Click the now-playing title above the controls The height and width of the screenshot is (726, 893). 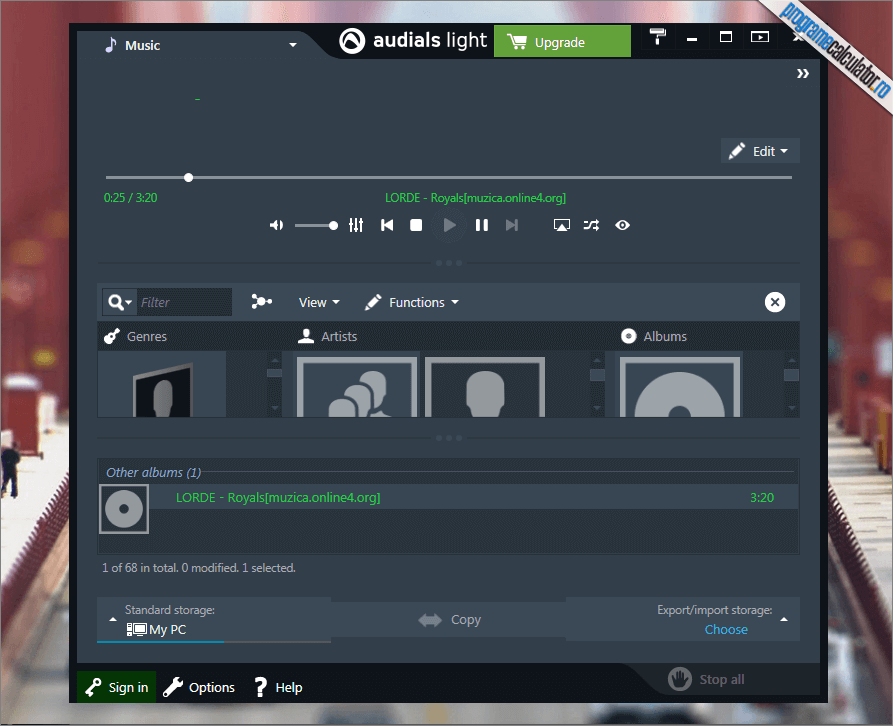click(x=476, y=198)
